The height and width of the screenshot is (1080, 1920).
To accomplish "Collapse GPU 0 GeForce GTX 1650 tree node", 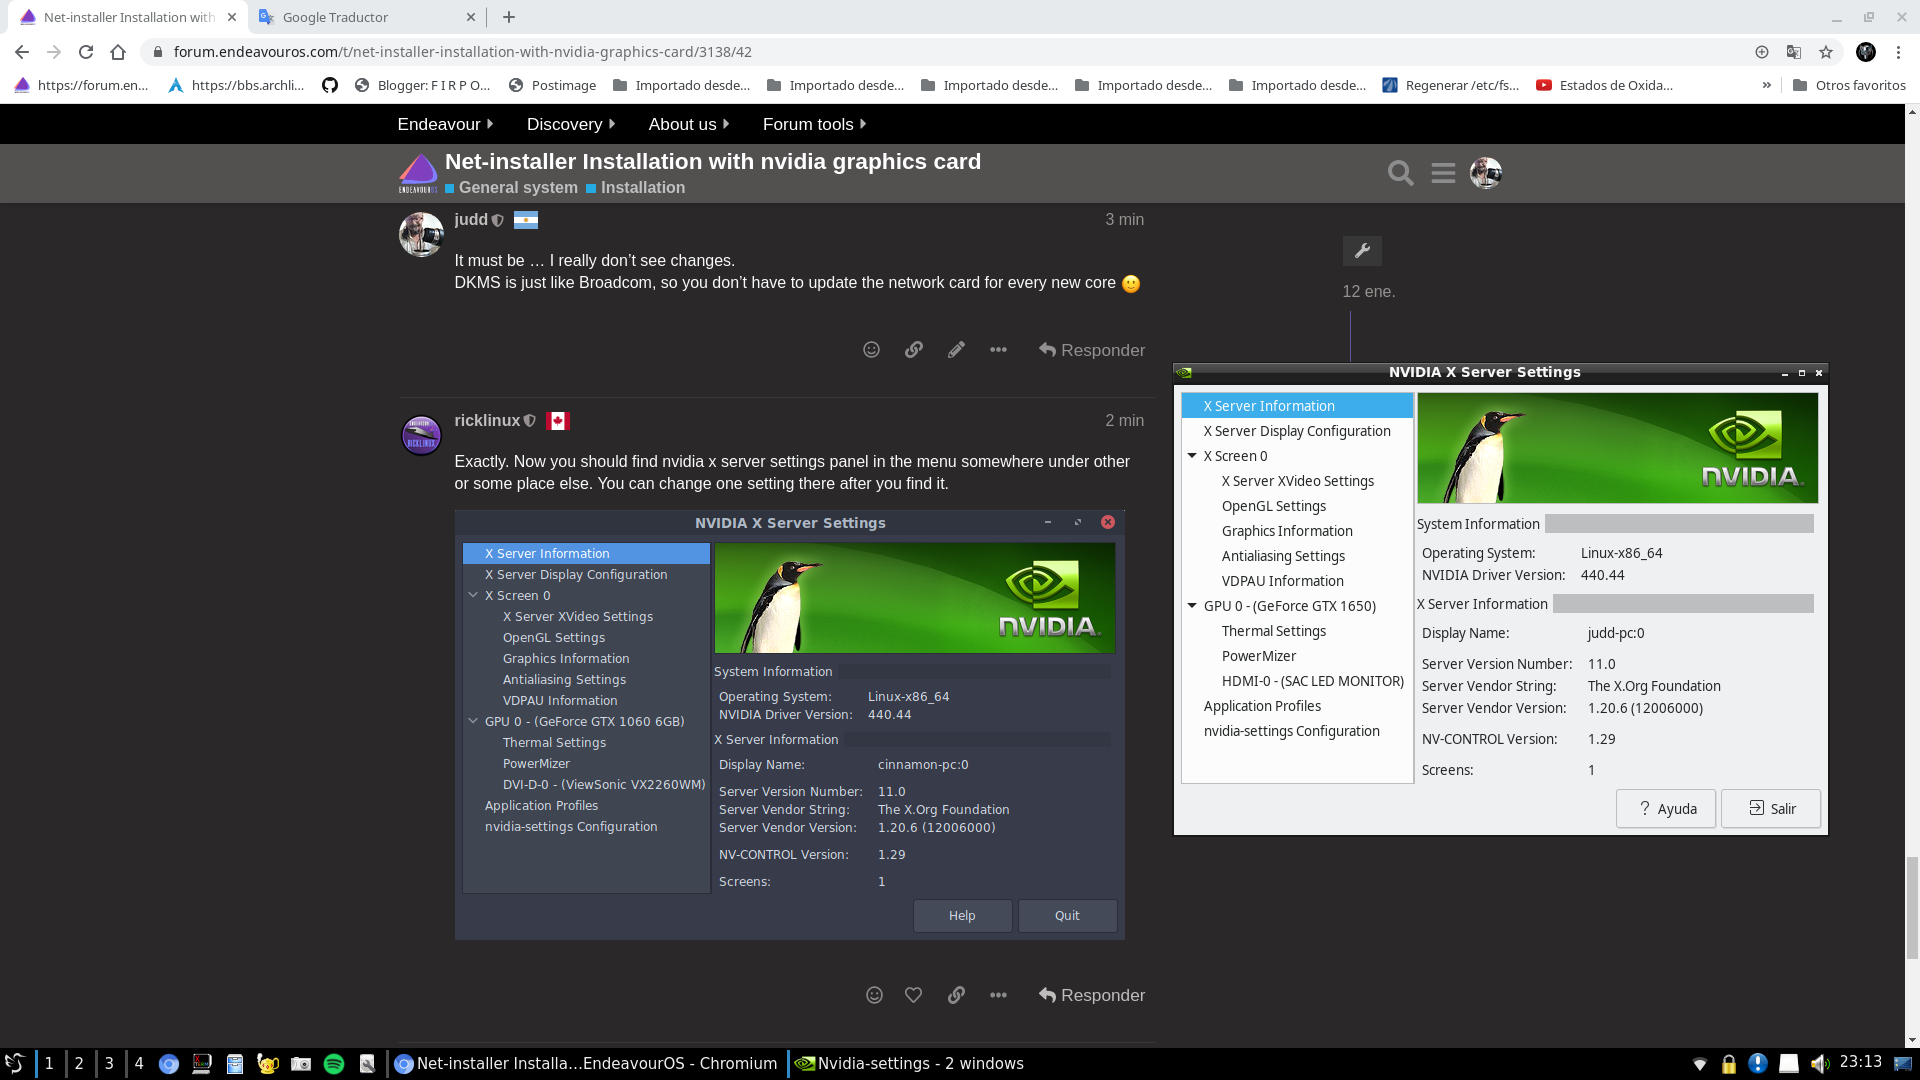I will pyautogui.click(x=1192, y=606).
